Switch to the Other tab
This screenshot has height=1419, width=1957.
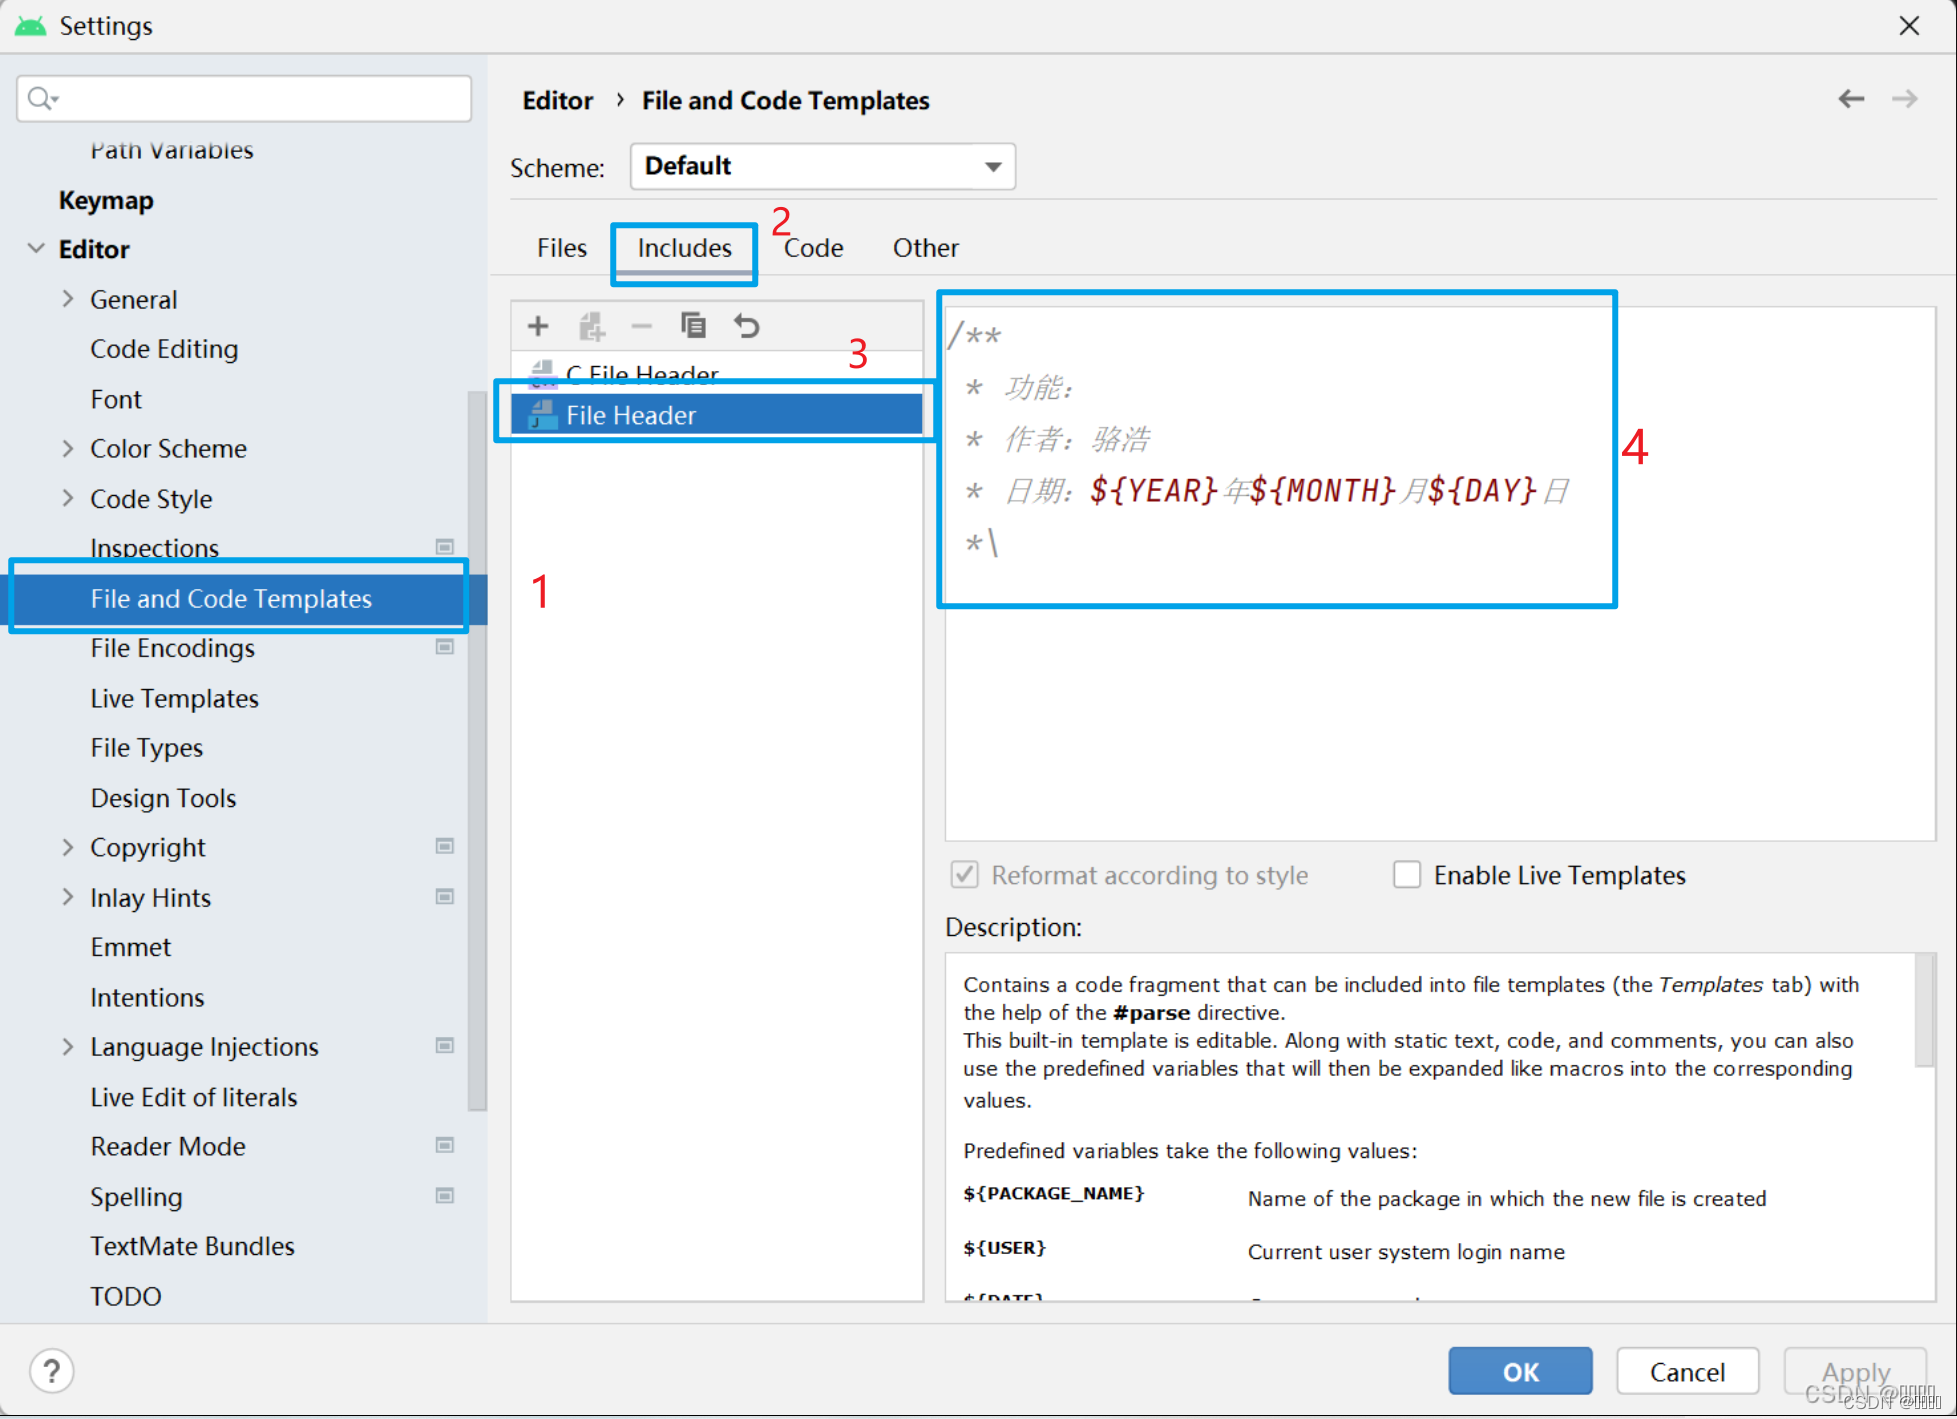925,248
